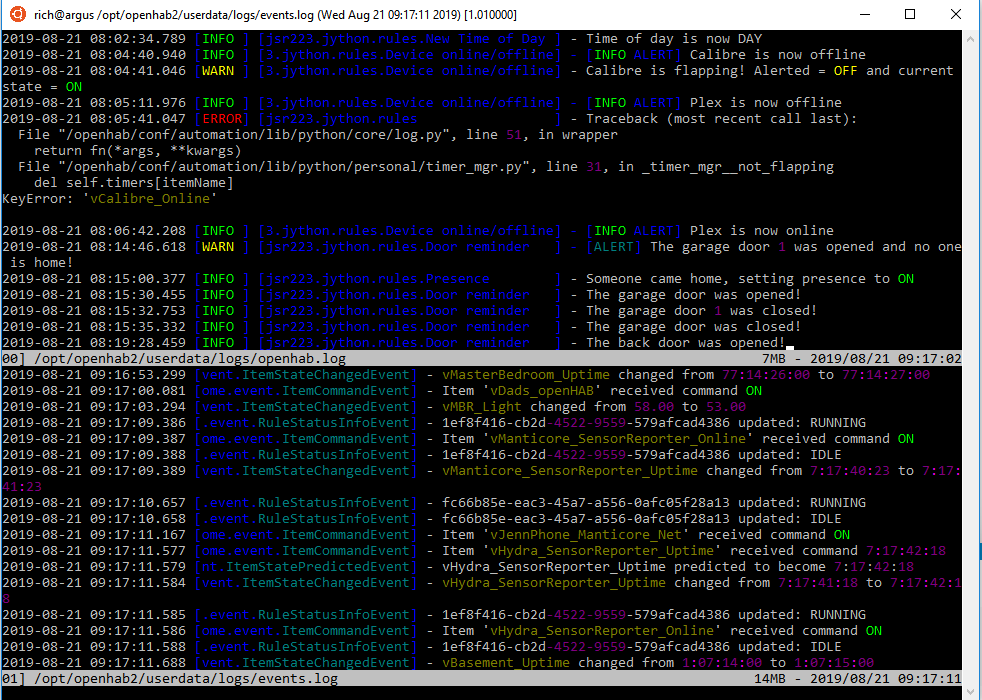982x700 pixels.
Task: Maximize the terminal window
Action: pos(910,15)
